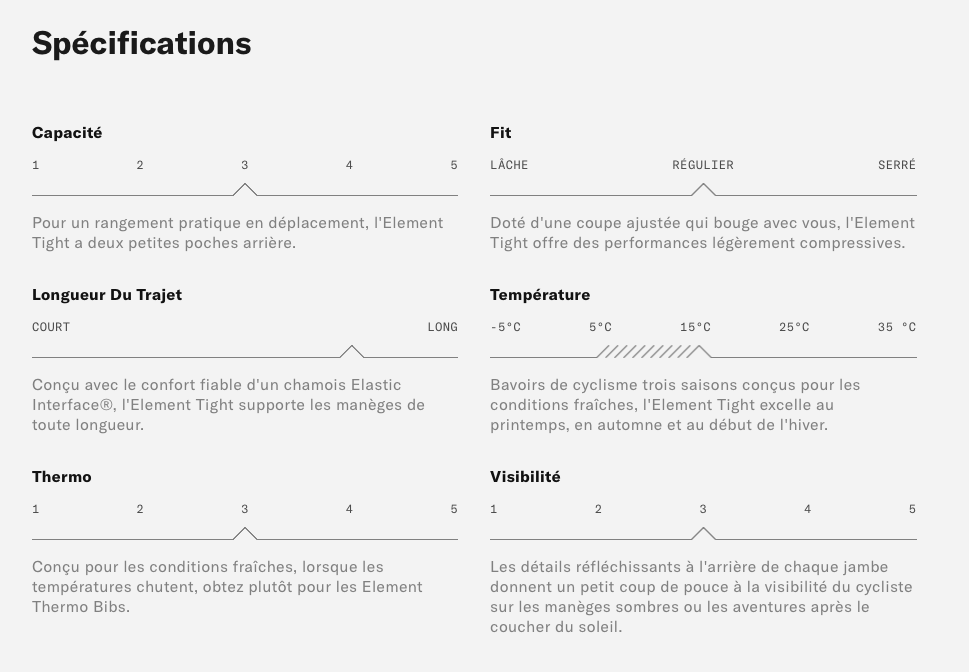This screenshot has height=672, width=969.
Task: Click number 4 on Visibilité scale
Action: click(x=808, y=509)
